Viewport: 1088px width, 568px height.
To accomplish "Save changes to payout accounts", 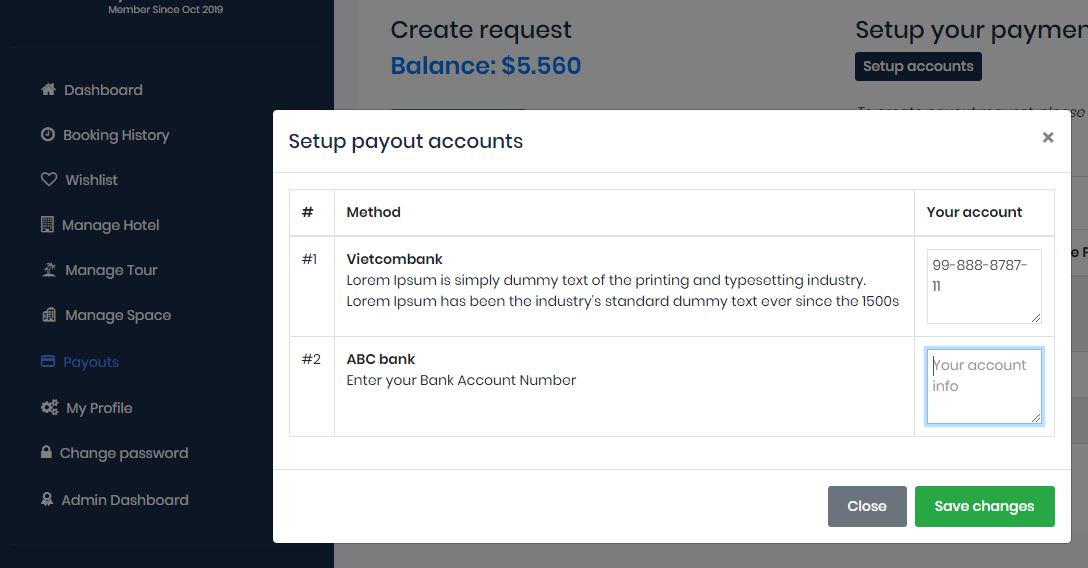I will coord(984,506).
